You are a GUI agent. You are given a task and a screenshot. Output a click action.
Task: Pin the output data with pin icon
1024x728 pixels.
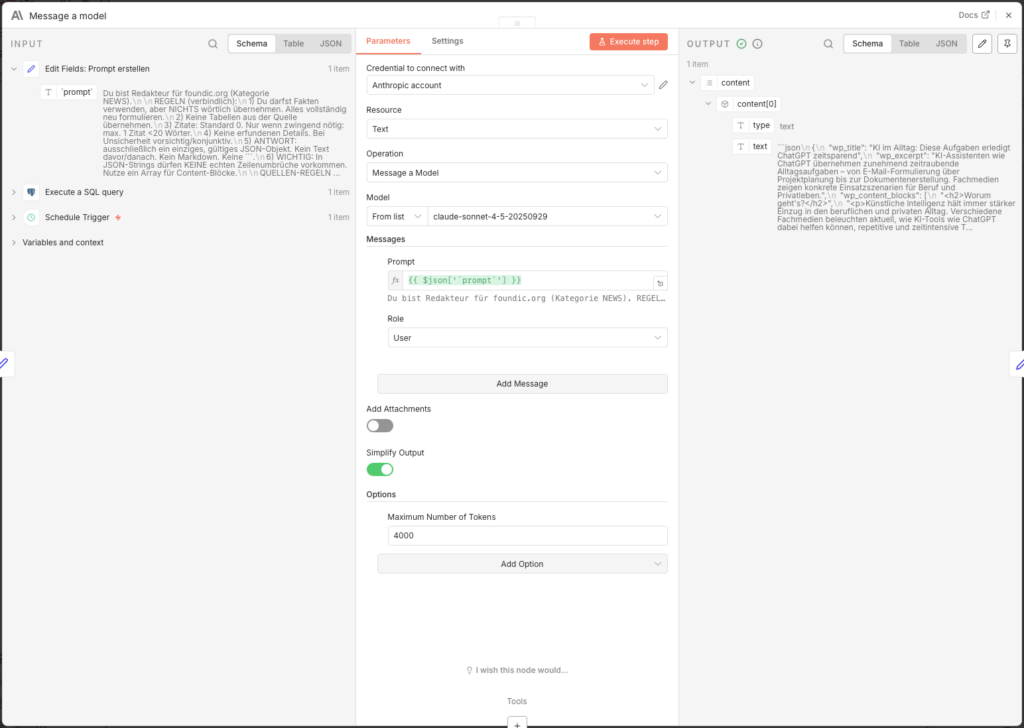(x=1007, y=44)
